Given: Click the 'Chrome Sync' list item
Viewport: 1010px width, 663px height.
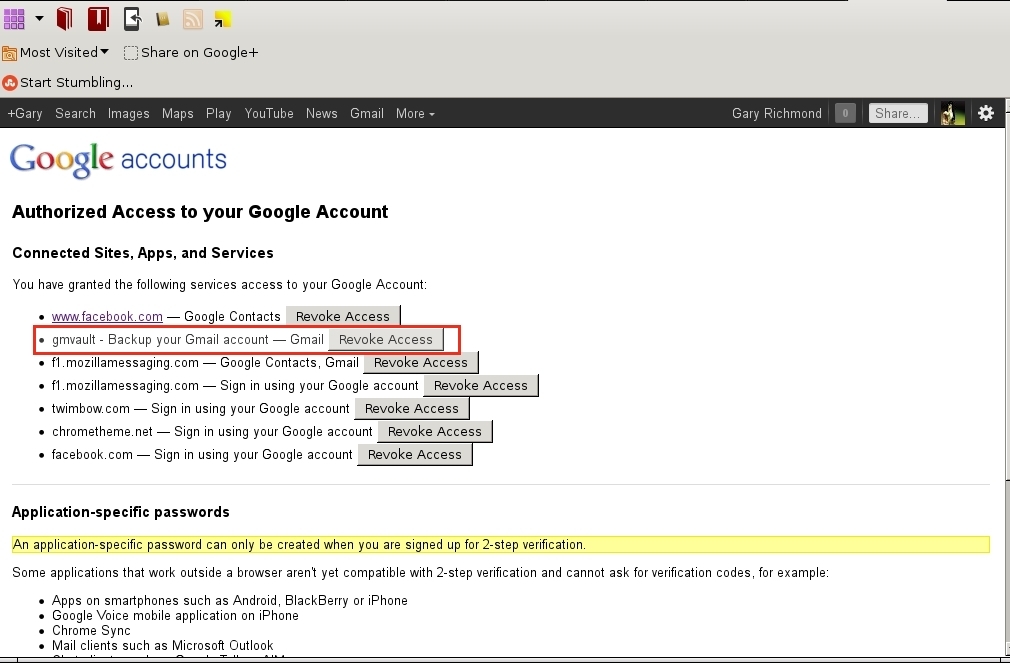Looking at the screenshot, I should [x=91, y=631].
